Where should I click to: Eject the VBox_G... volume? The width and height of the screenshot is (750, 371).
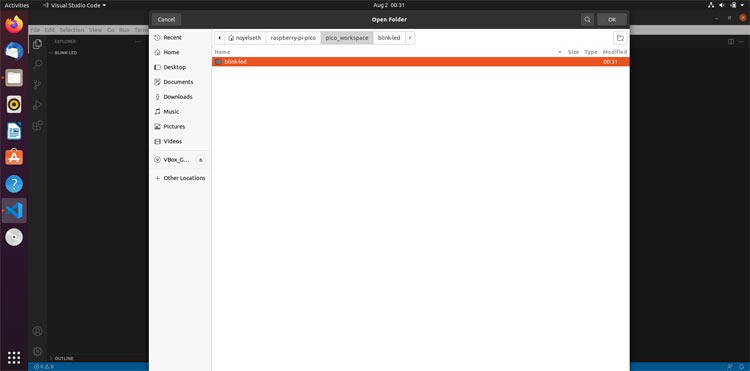pos(200,160)
